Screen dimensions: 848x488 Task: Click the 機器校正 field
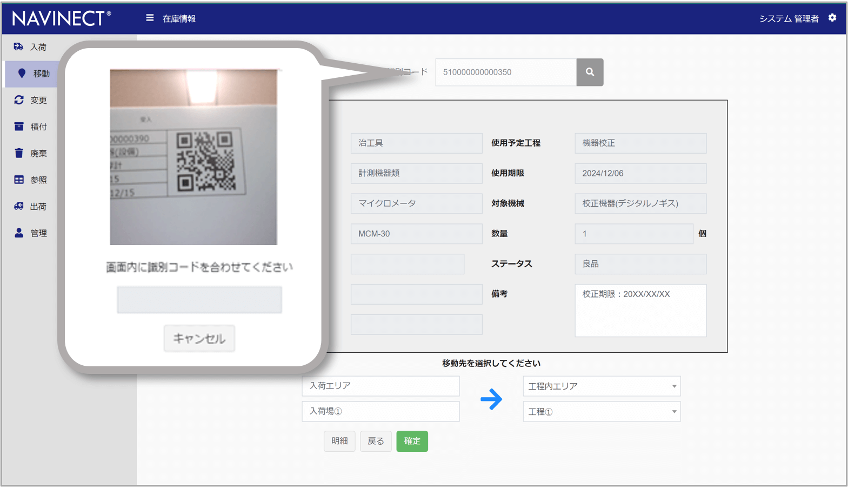point(640,143)
